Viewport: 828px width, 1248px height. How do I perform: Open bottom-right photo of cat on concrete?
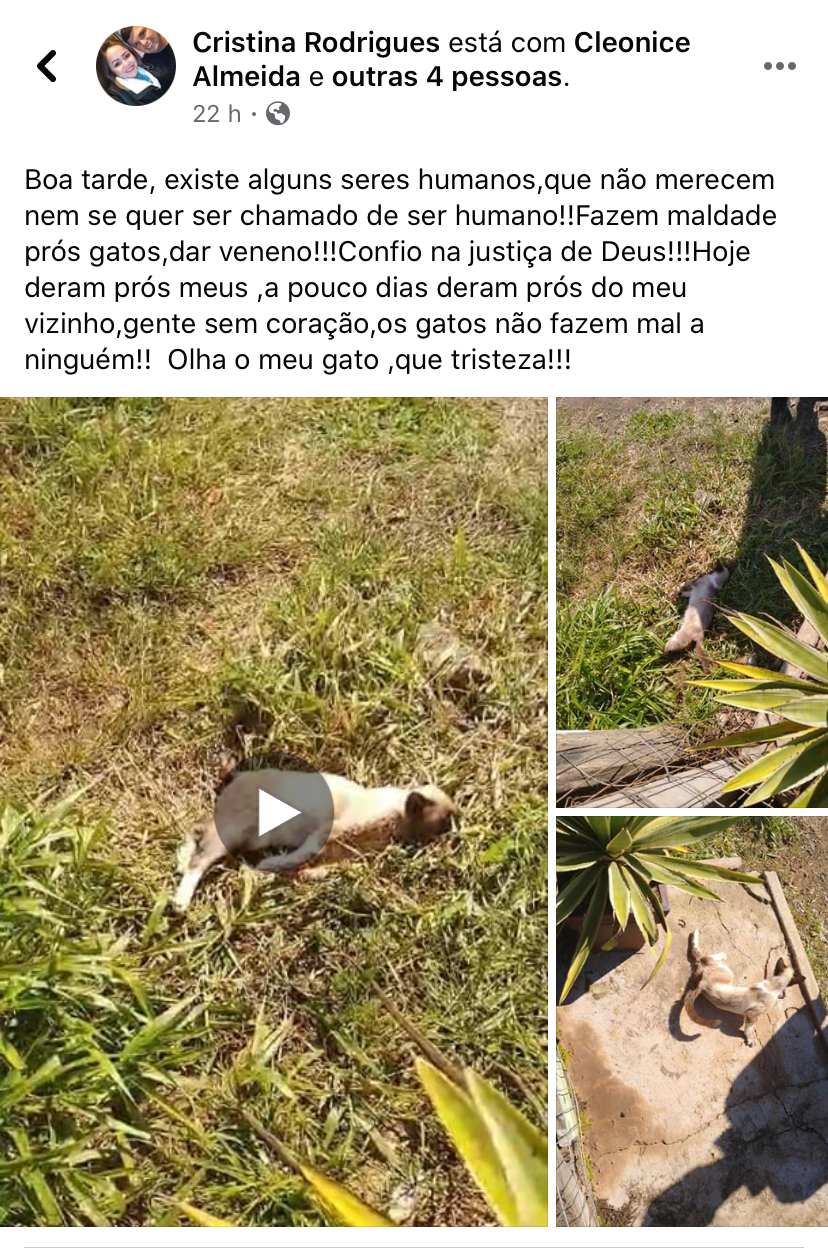692,1021
